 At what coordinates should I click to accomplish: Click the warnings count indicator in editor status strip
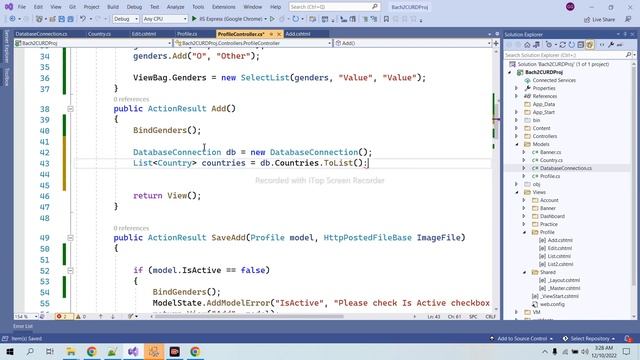tap(81, 316)
